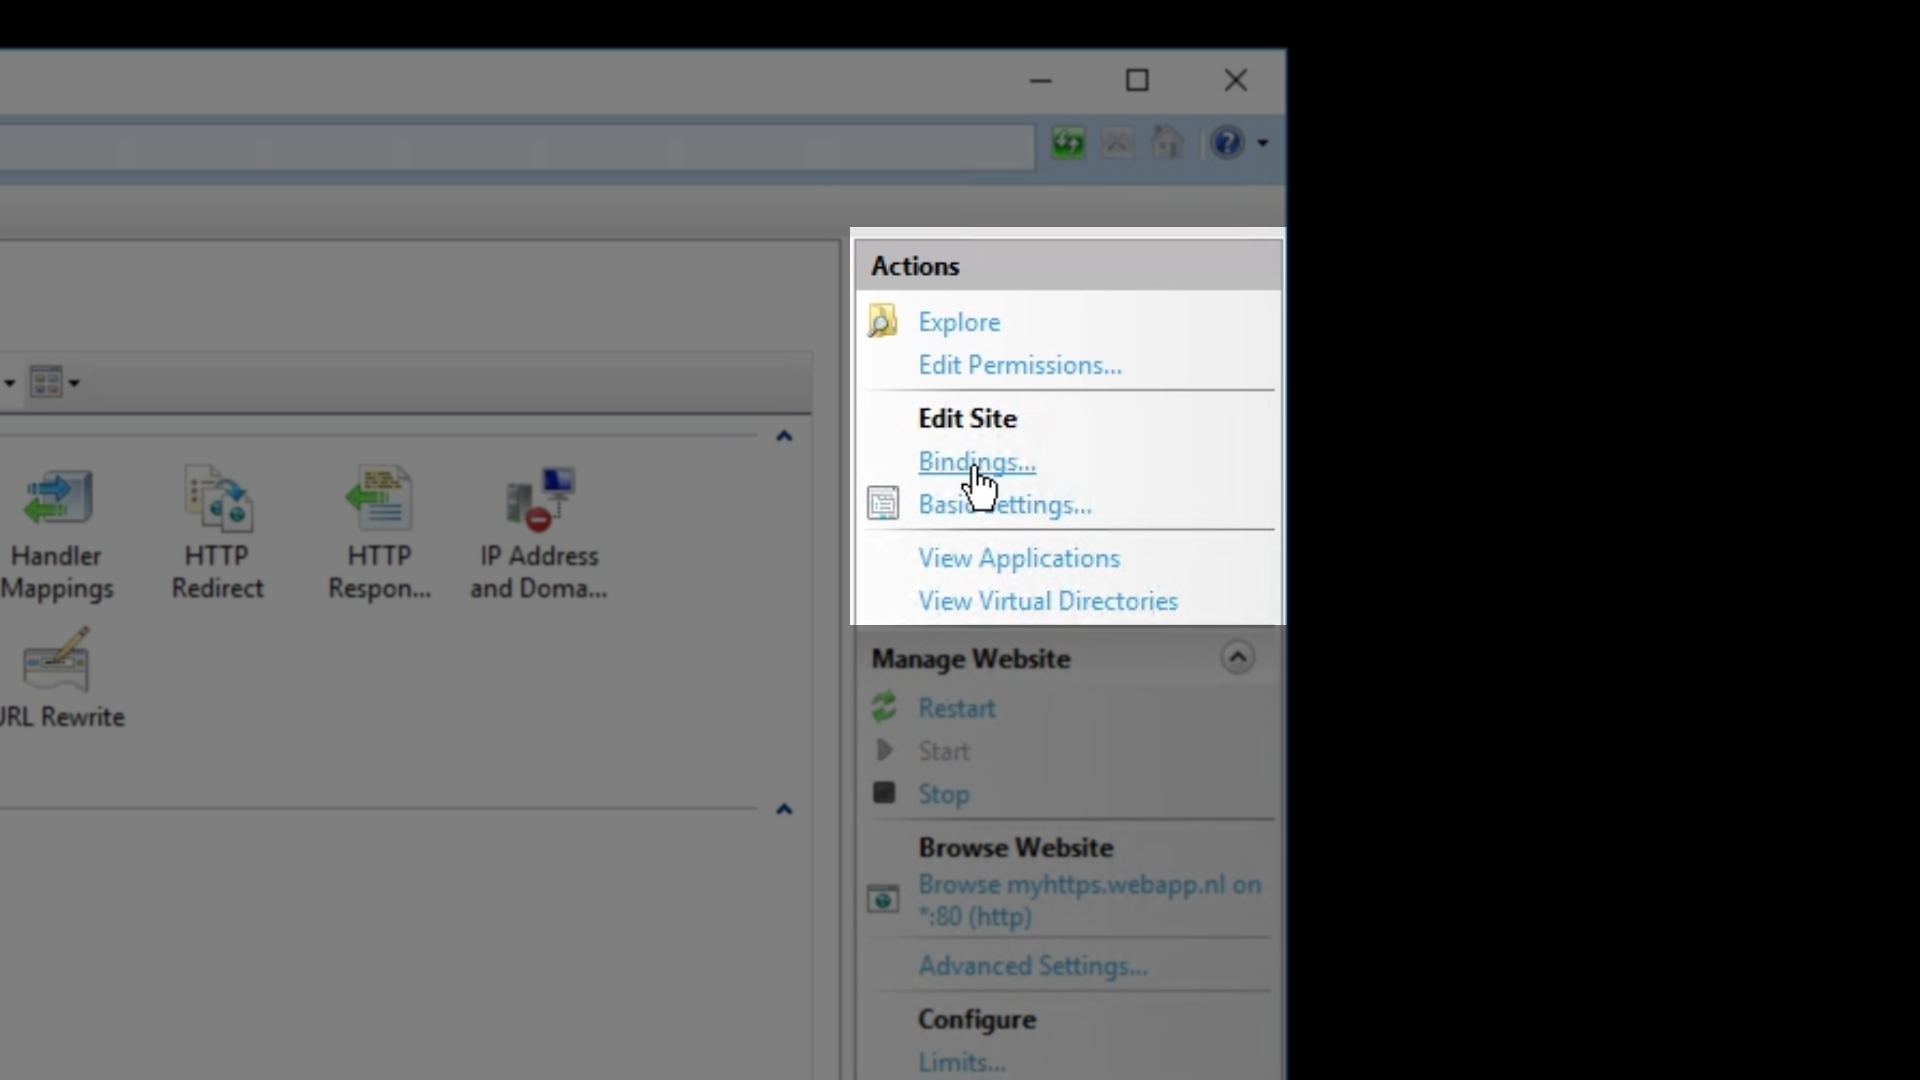Click the Home toolbar icon
The width and height of the screenshot is (1920, 1080).
point(1167,143)
